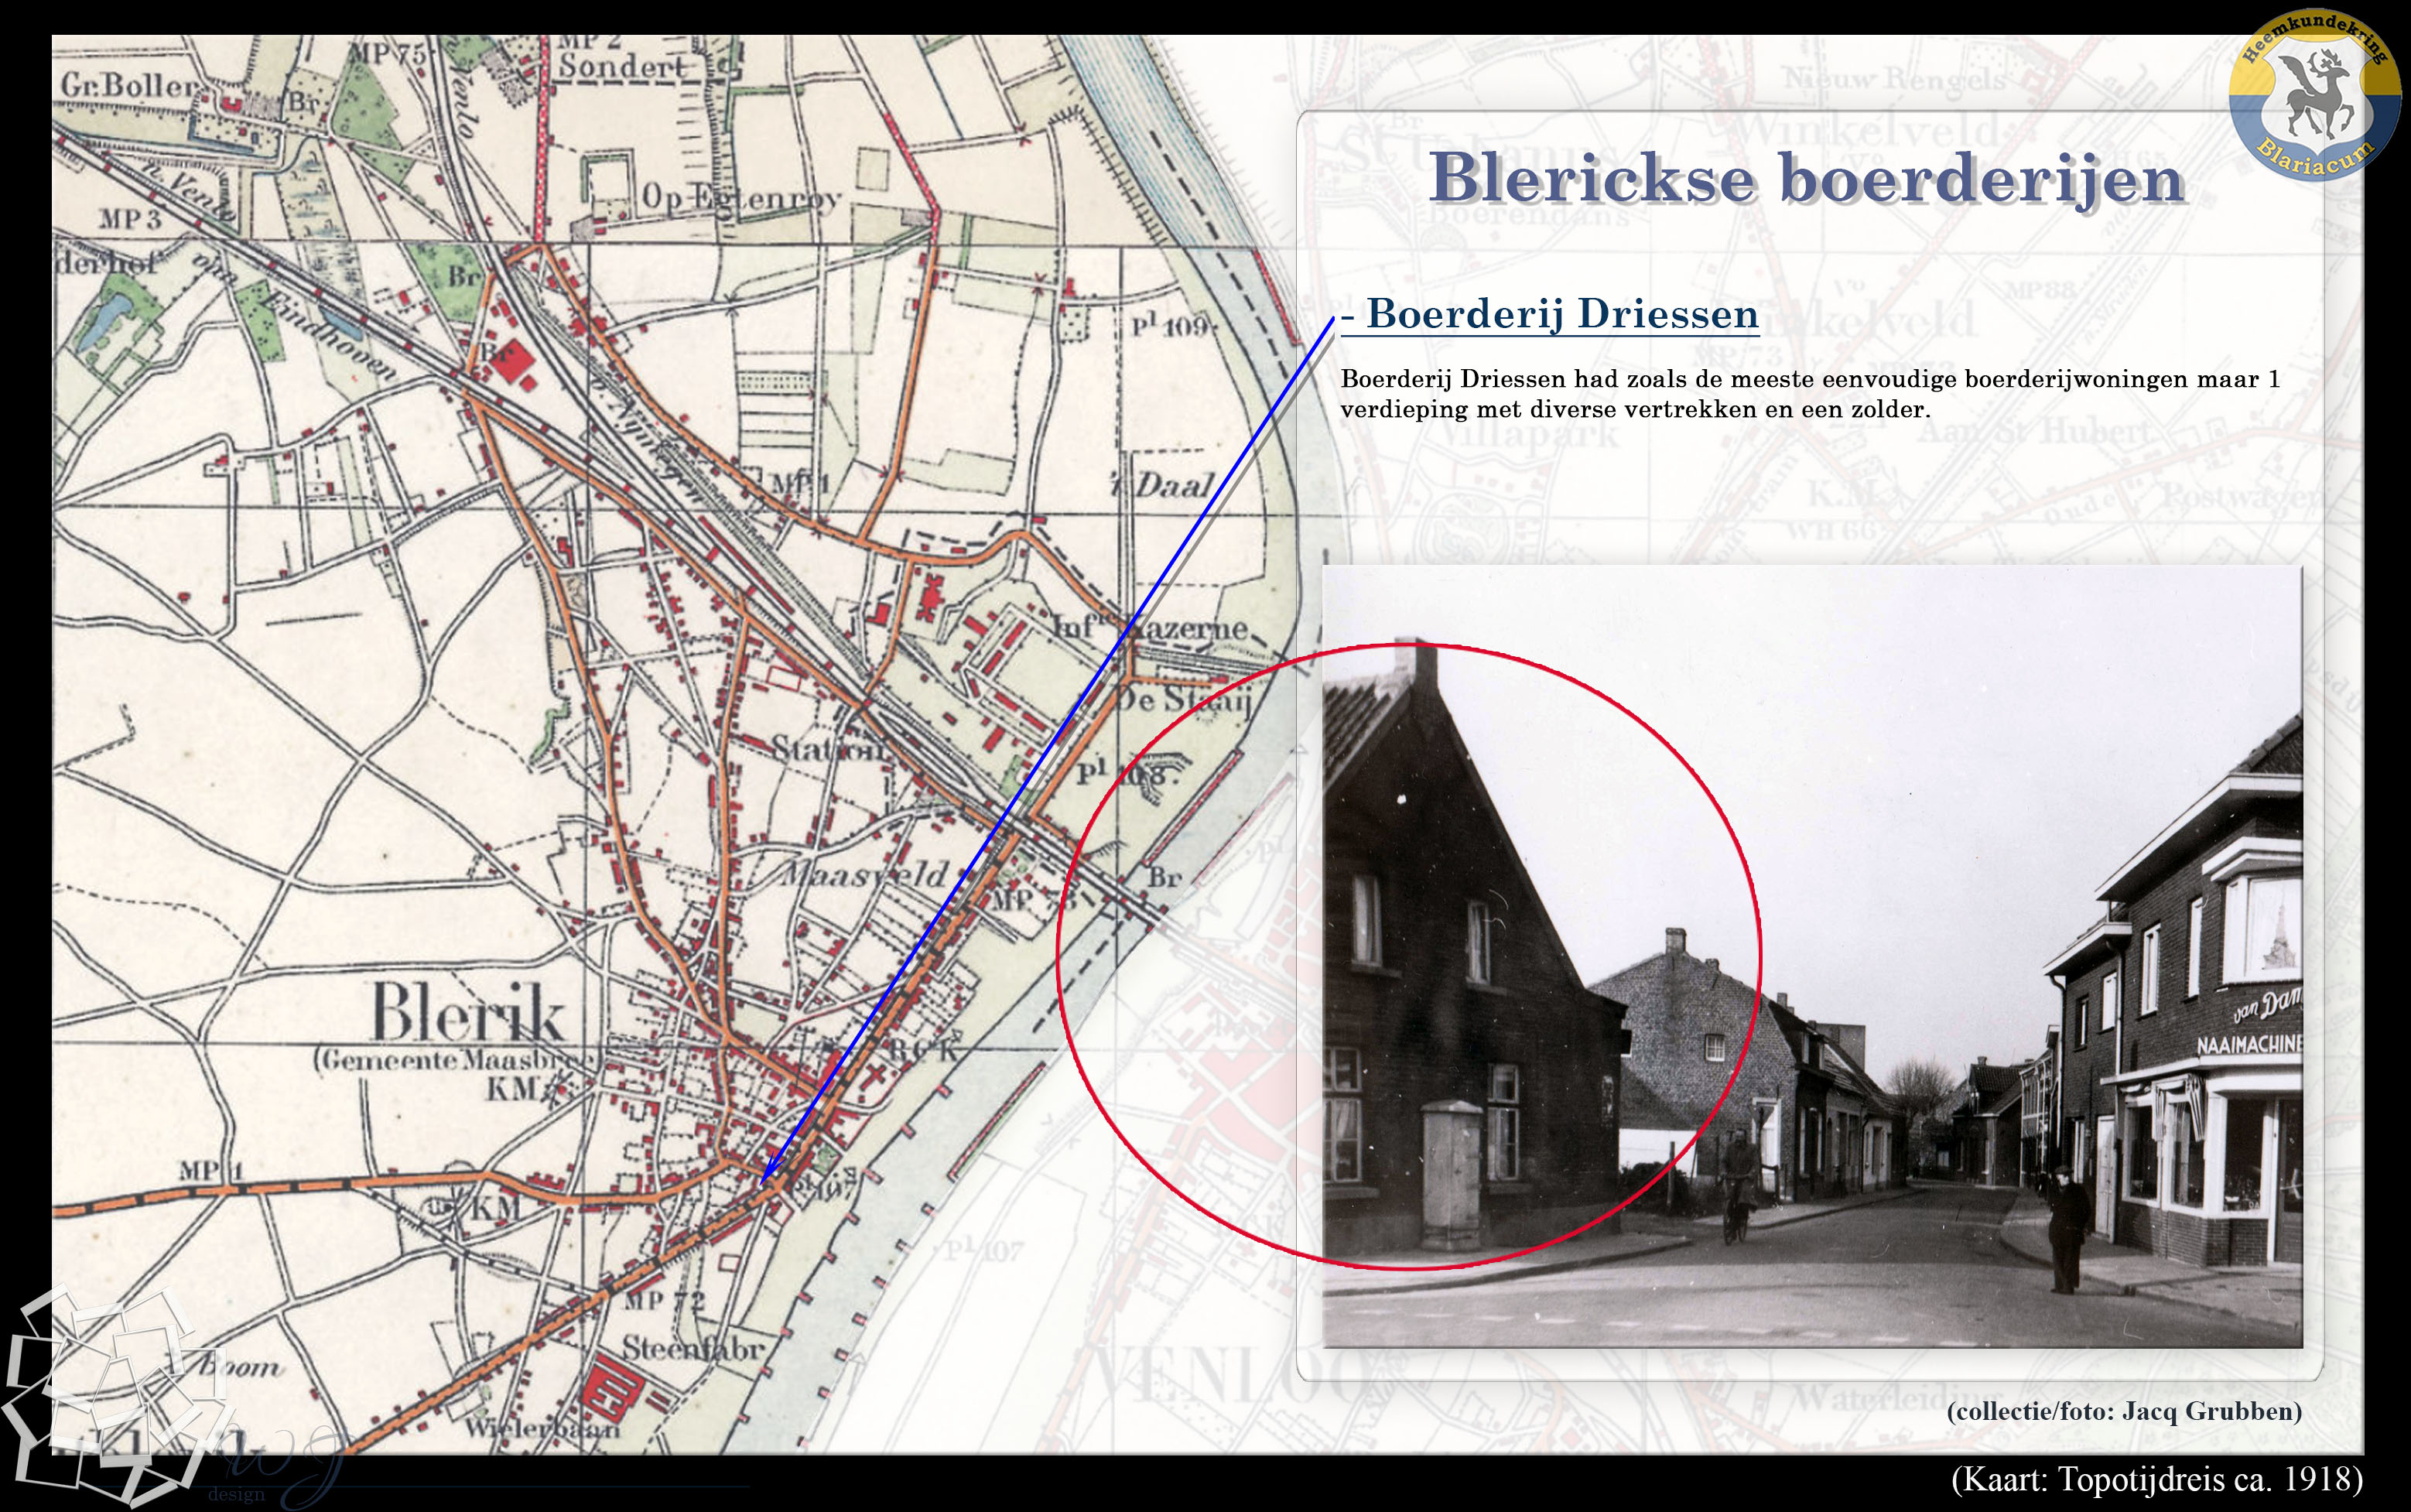Click the Infie Kazerne label on the map

click(1150, 628)
